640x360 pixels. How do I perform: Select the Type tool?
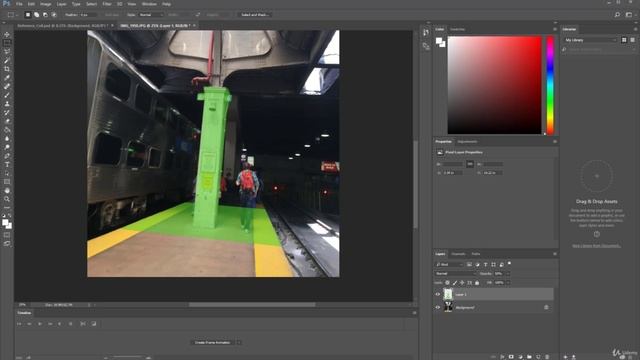(7, 164)
